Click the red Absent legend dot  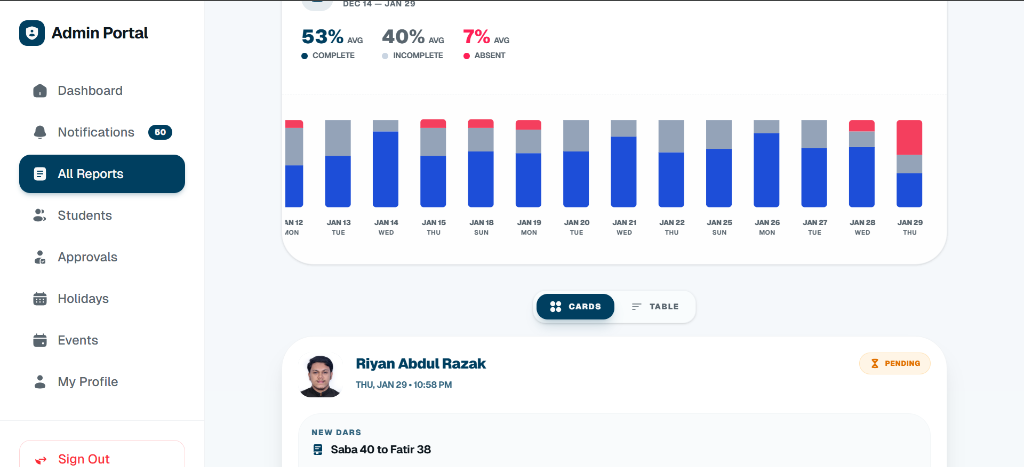tap(466, 56)
